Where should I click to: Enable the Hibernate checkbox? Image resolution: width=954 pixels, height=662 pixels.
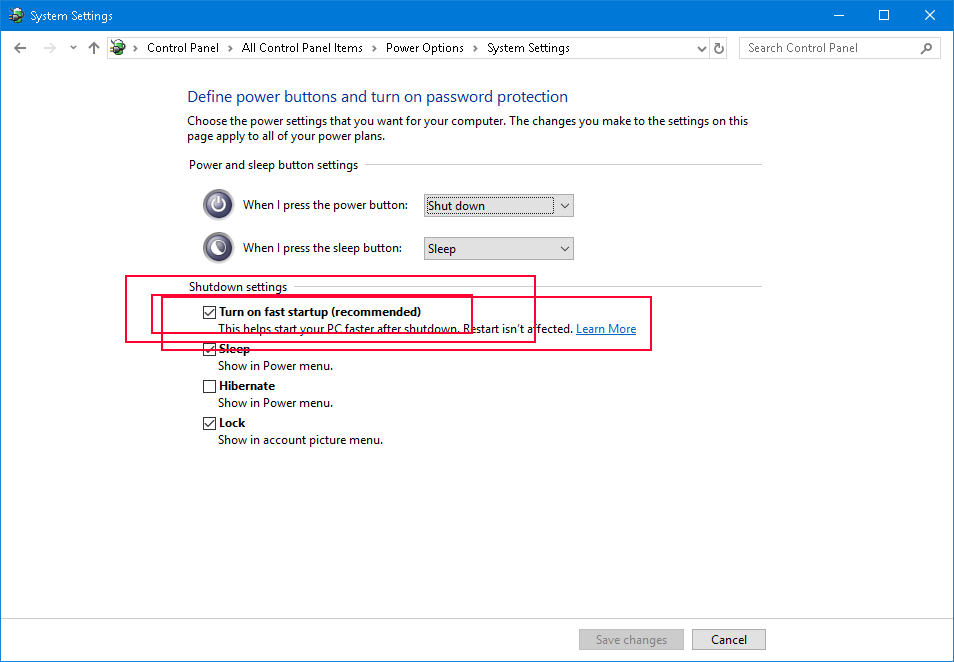pos(209,386)
